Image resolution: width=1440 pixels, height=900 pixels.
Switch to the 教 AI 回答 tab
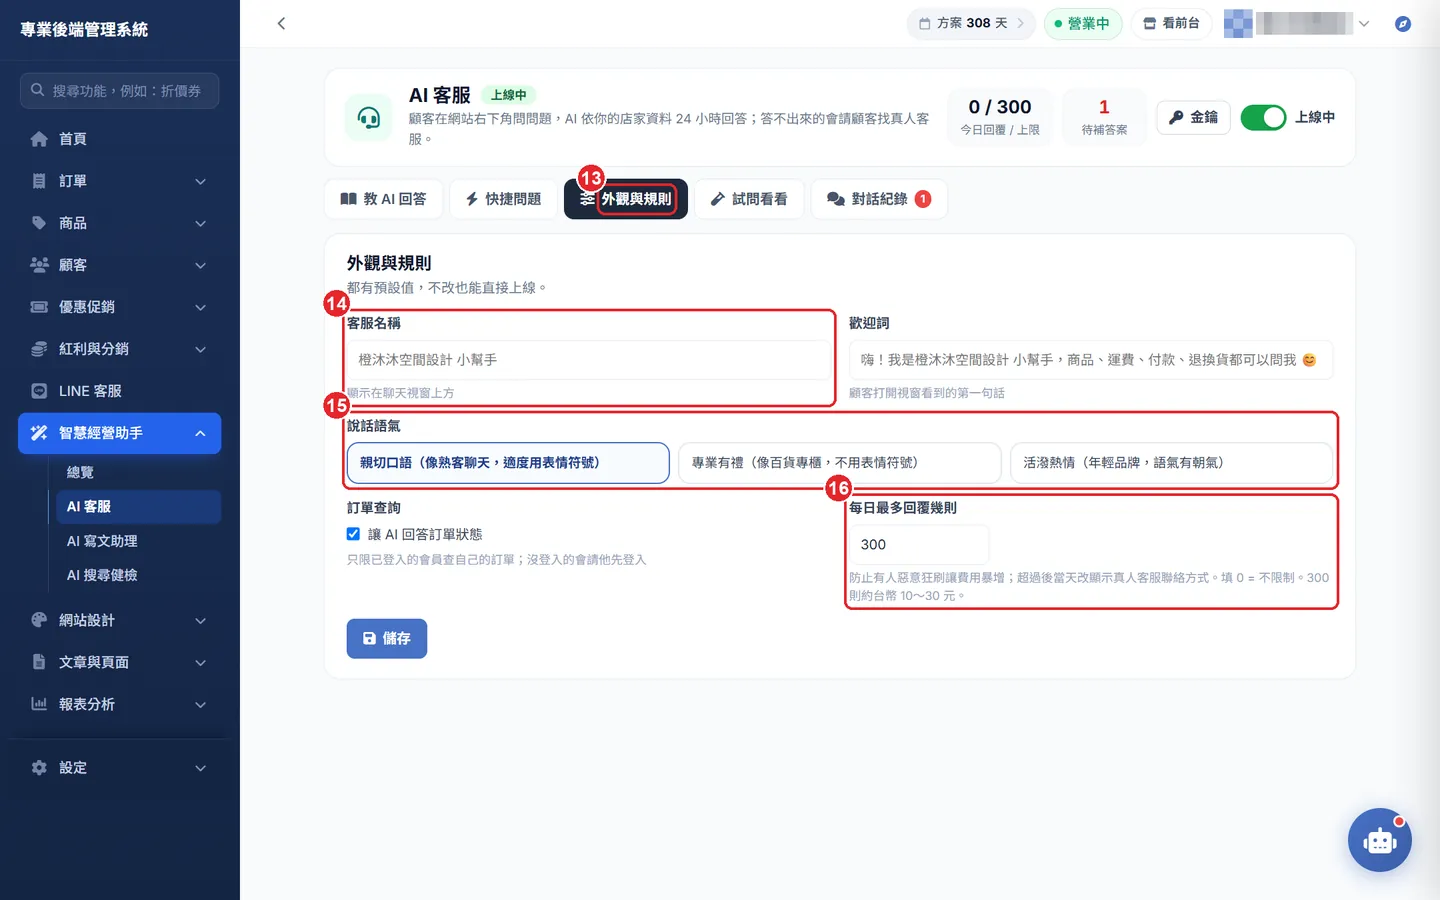[x=383, y=199]
